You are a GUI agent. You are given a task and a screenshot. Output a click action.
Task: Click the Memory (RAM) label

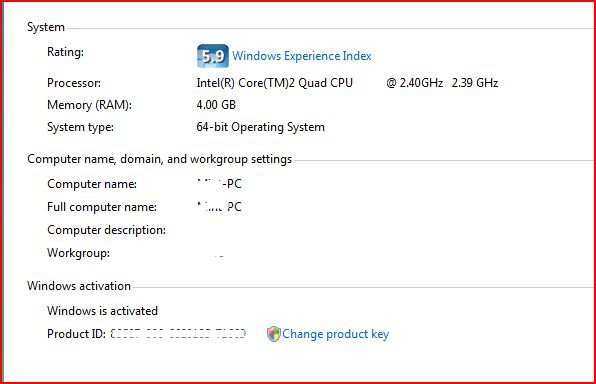(x=89, y=105)
